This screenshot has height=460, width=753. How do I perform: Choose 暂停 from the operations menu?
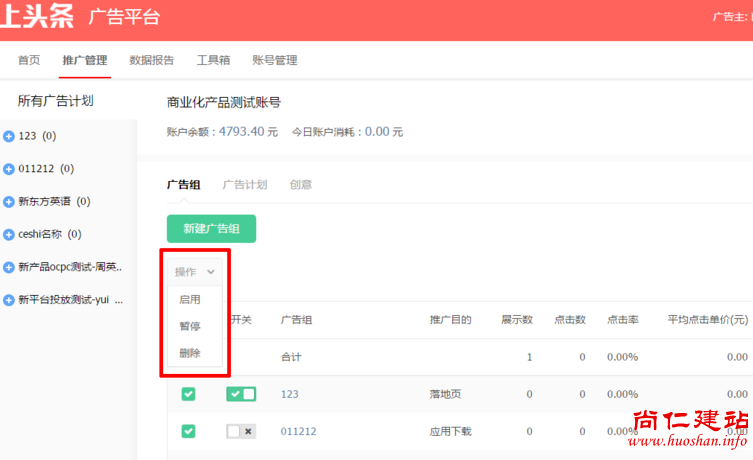coord(190,326)
